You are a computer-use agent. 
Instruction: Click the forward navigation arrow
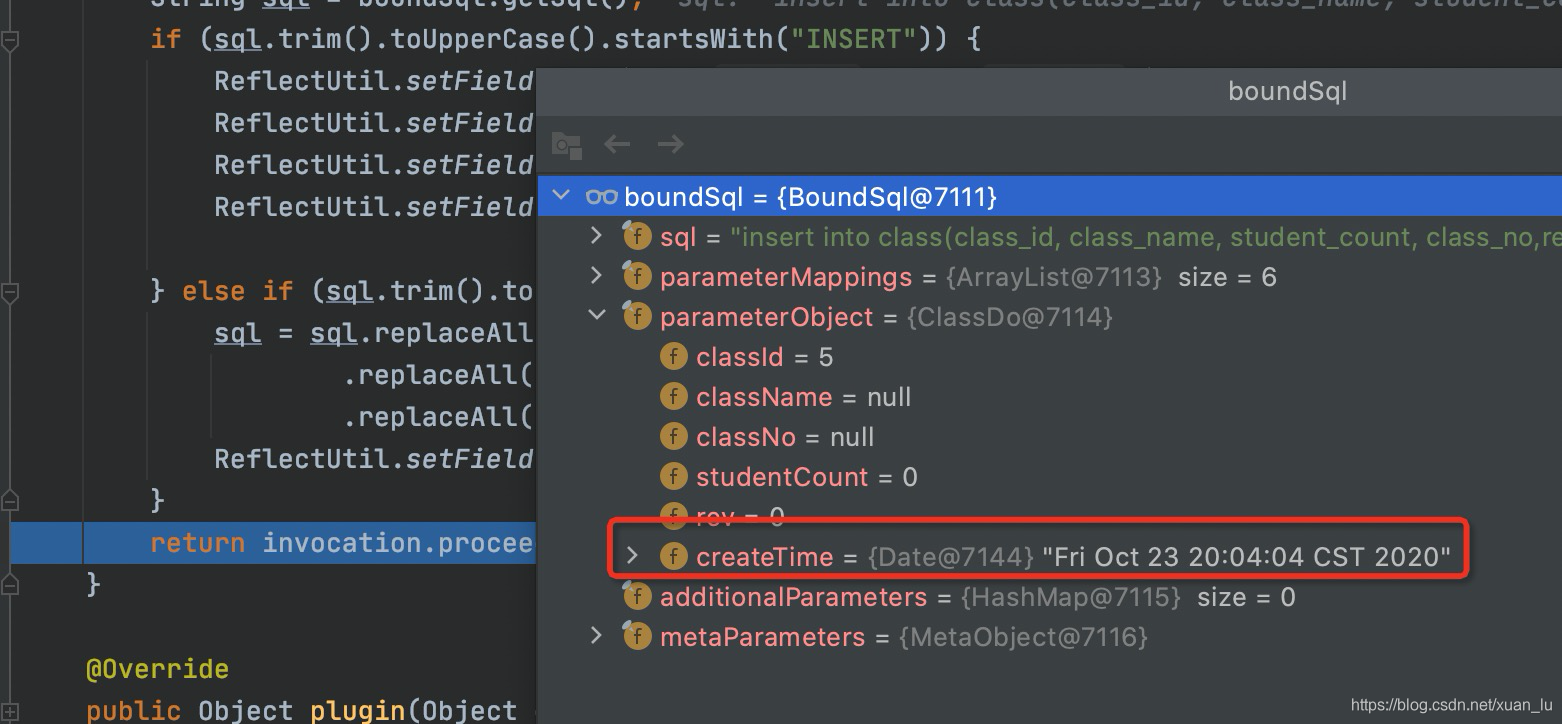tap(670, 144)
